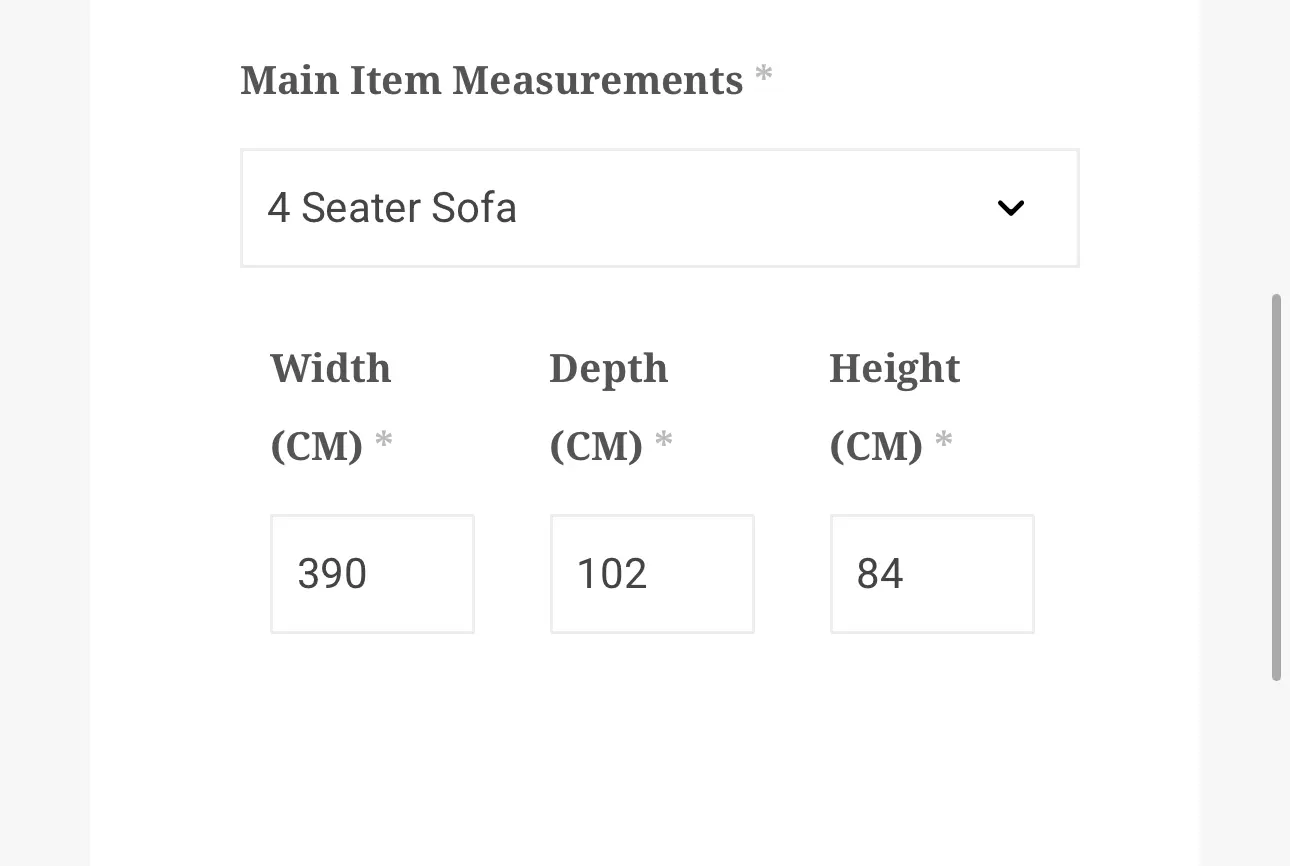This screenshot has height=866, width=1290.
Task: Click the vertical scrollbar thumb
Action: point(1276,488)
